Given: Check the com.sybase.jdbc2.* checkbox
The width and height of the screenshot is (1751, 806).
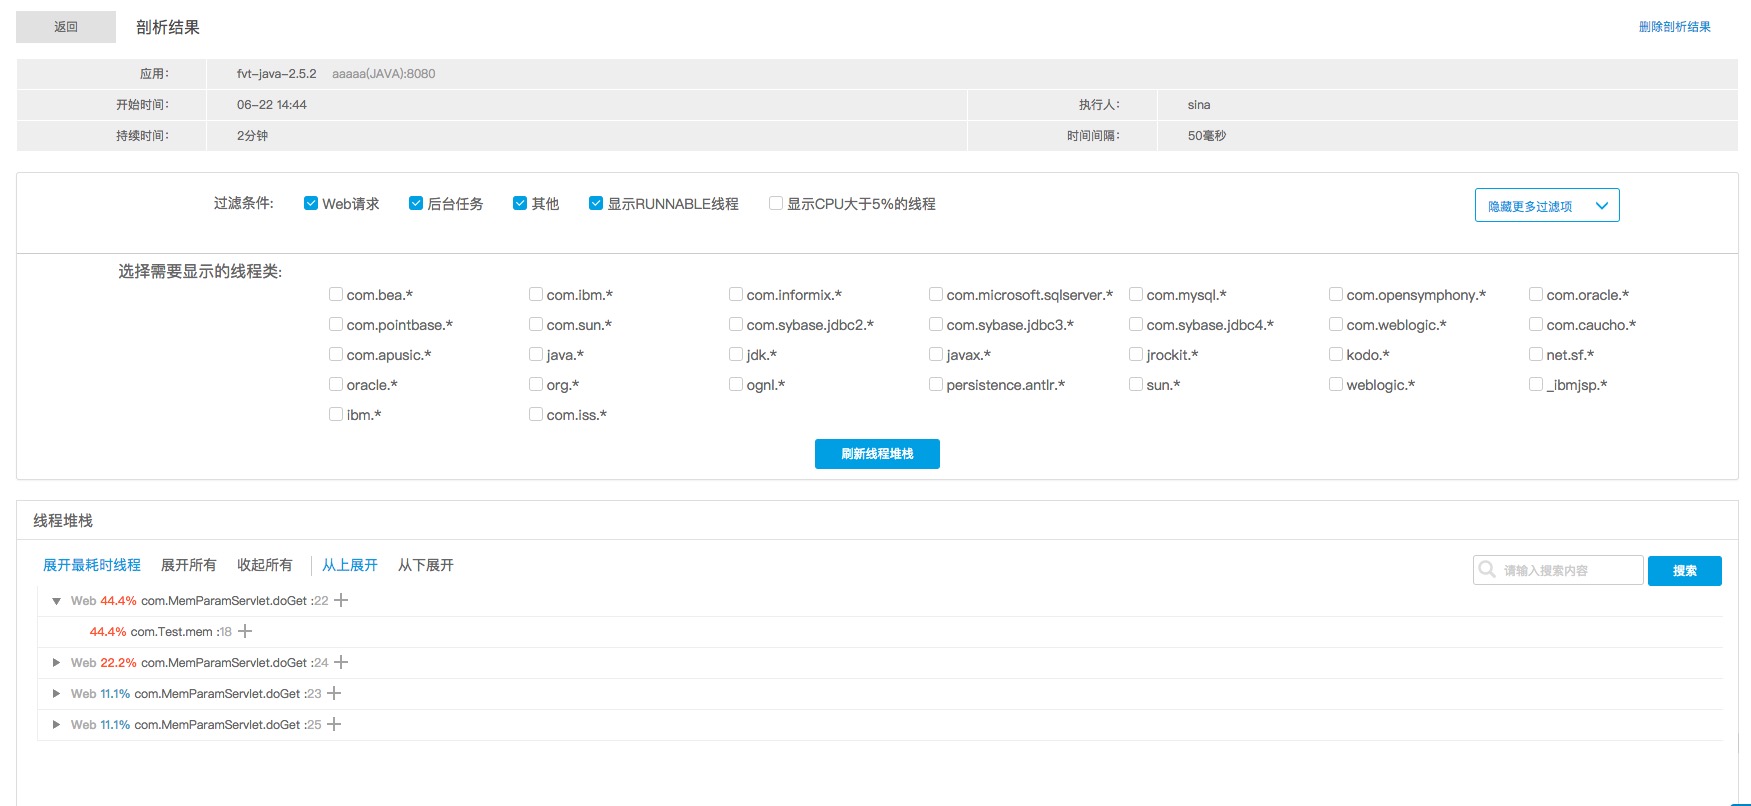Looking at the screenshot, I should 736,324.
